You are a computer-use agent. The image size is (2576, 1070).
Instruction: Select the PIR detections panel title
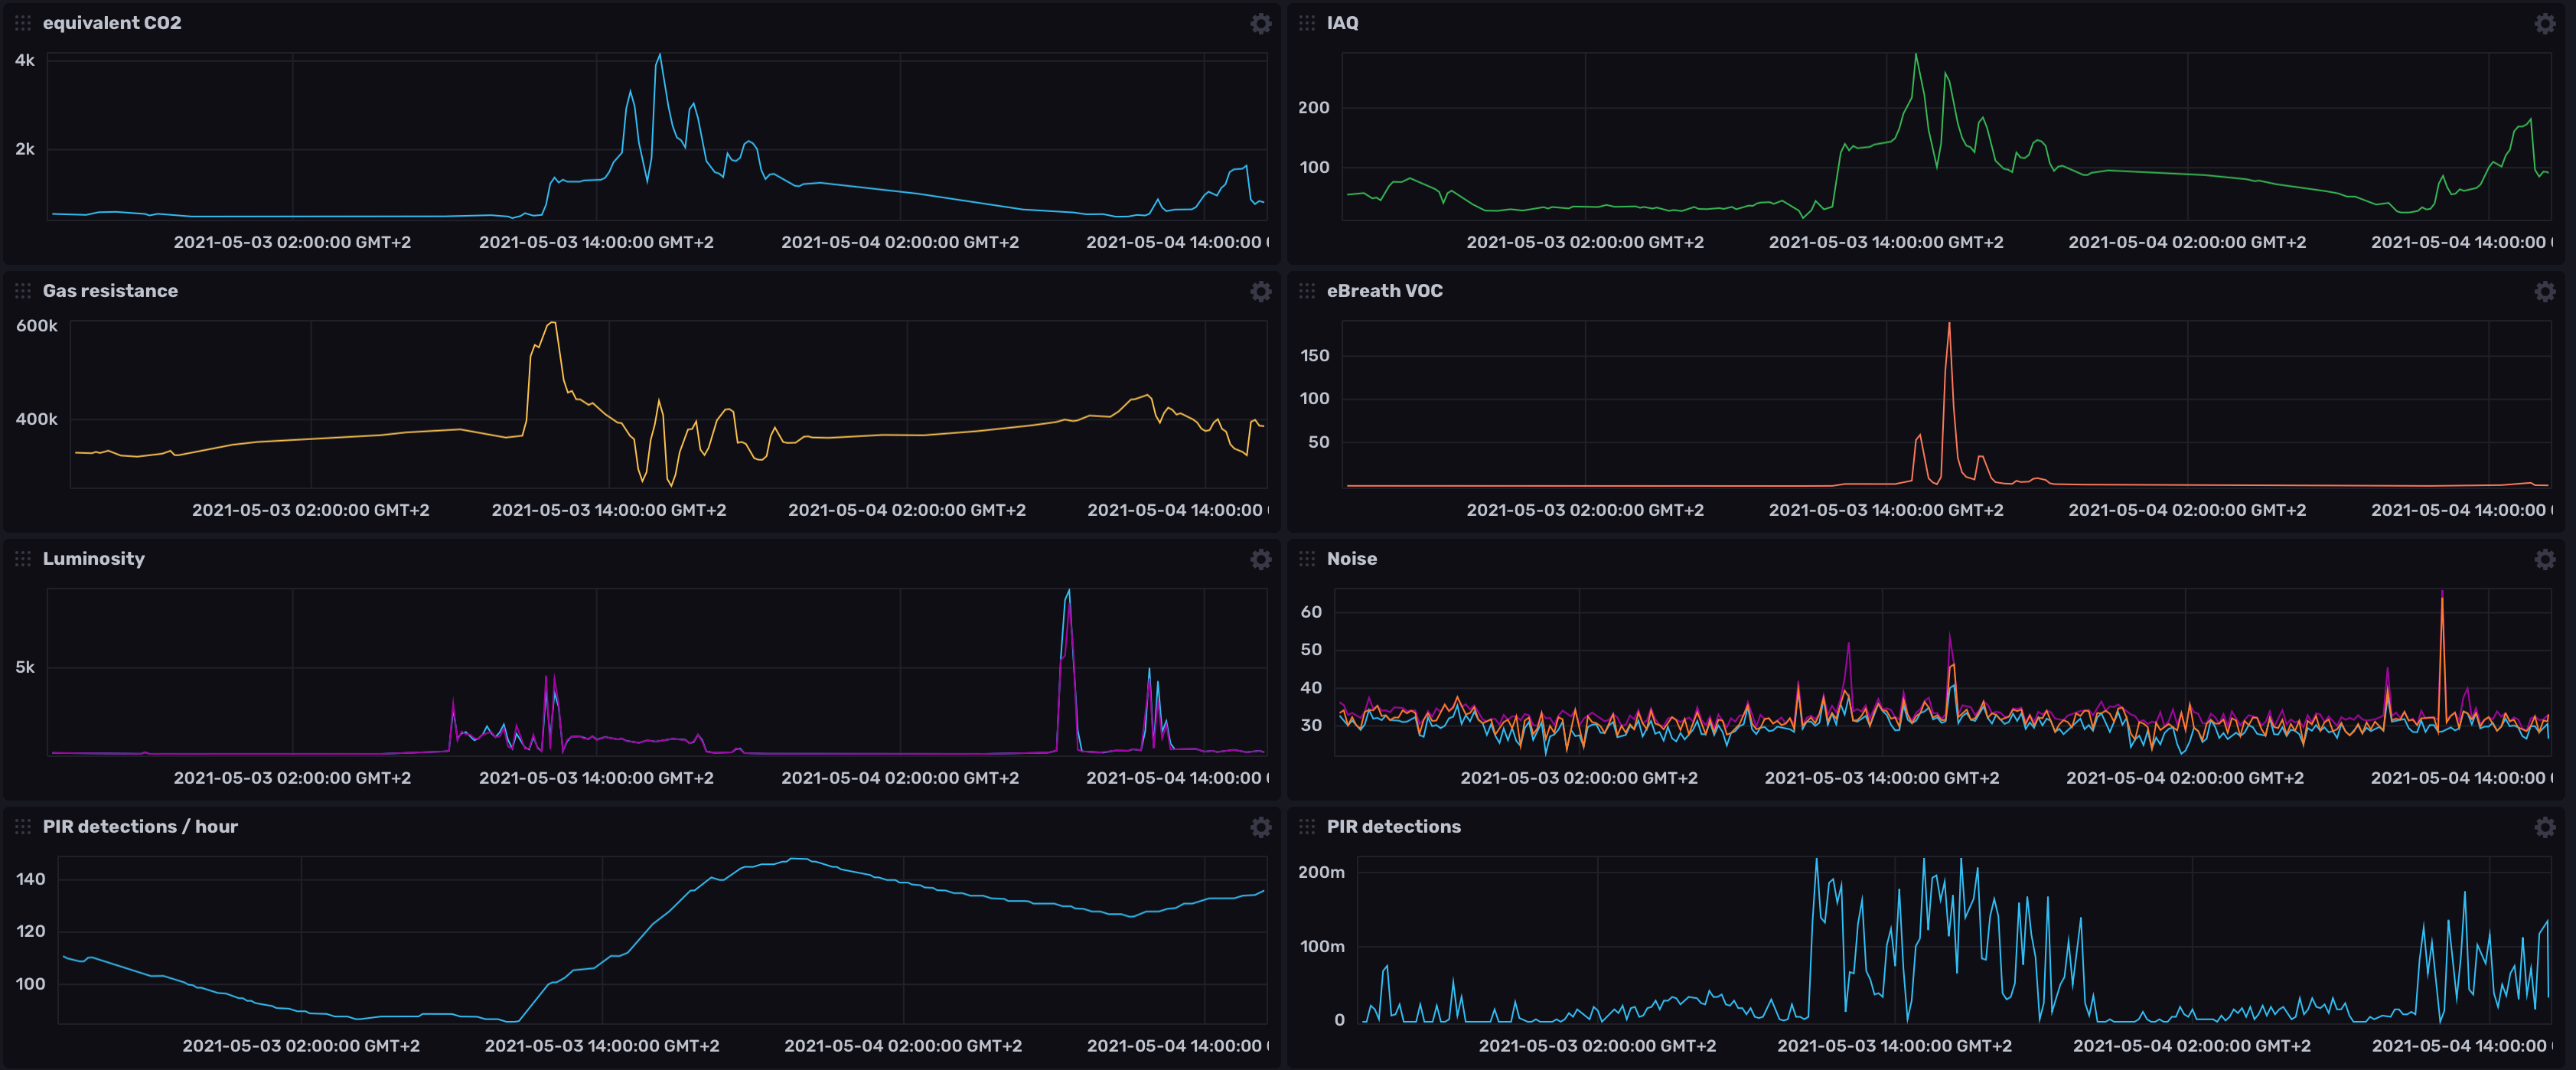(x=1393, y=827)
